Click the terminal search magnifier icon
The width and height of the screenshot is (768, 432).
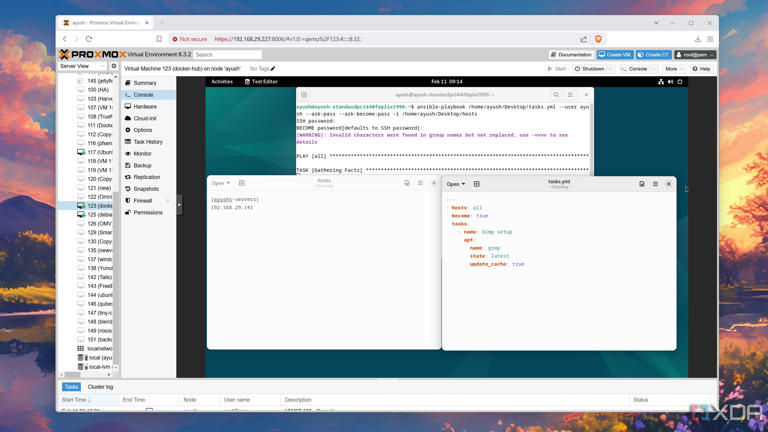pyautogui.click(x=556, y=95)
